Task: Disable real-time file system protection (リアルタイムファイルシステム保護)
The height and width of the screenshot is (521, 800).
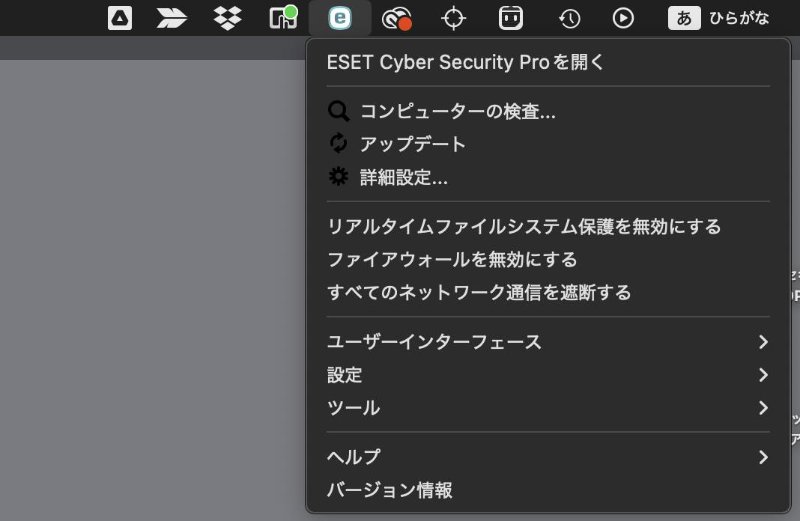Action: 524,227
